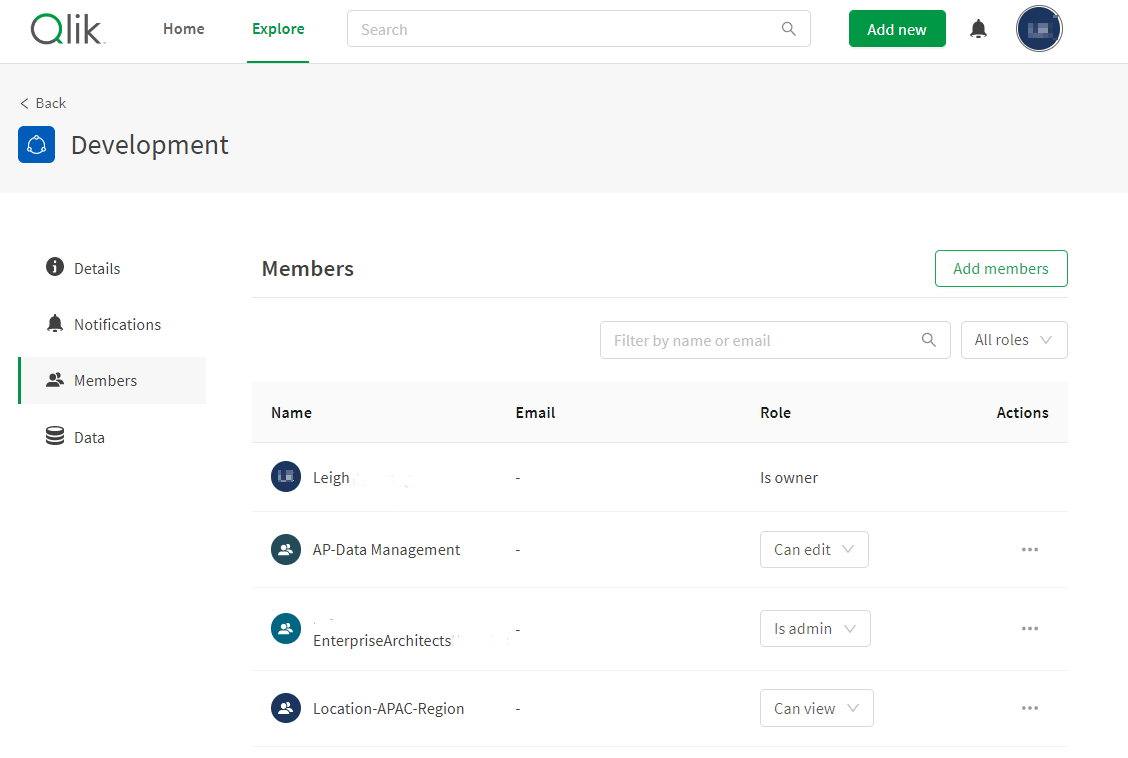
Task: Open the notifications bell in header
Action: (978, 30)
